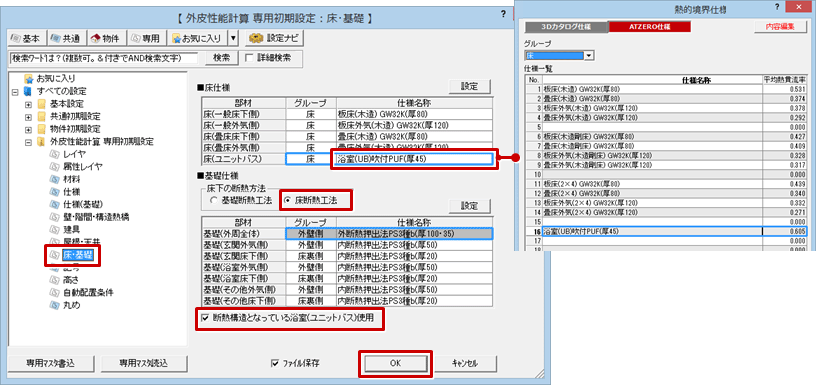The width and height of the screenshot is (816, 385).
Task: Click the ? help icon of main dialog
Action: [x=503, y=14]
